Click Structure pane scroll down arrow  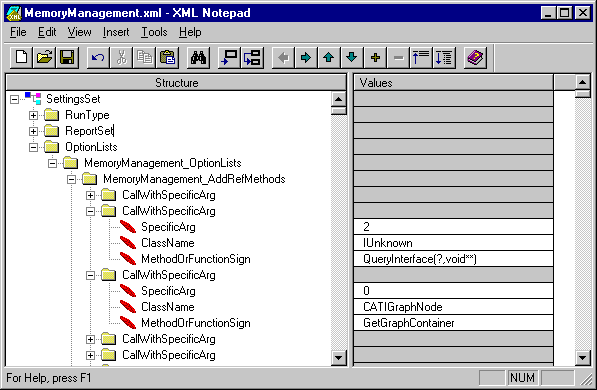[338, 358]
